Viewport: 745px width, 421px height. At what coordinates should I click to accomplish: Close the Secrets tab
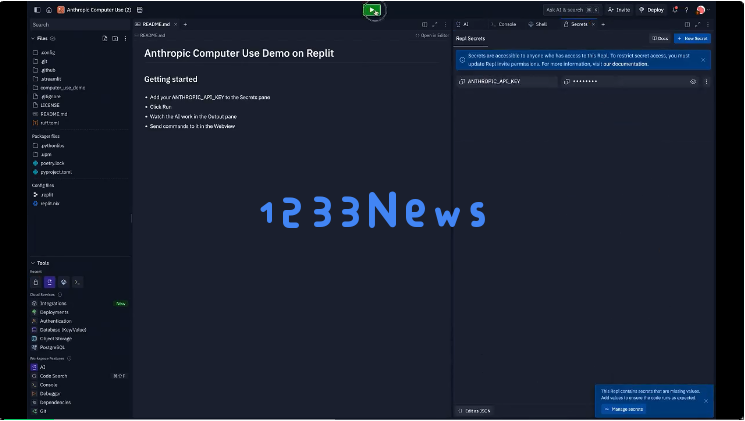point(593,24)
